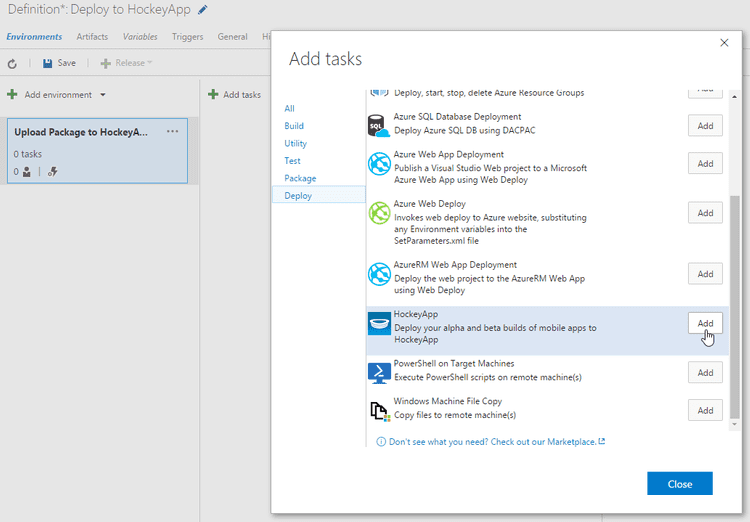Select the Test task category

coord(292,161)
